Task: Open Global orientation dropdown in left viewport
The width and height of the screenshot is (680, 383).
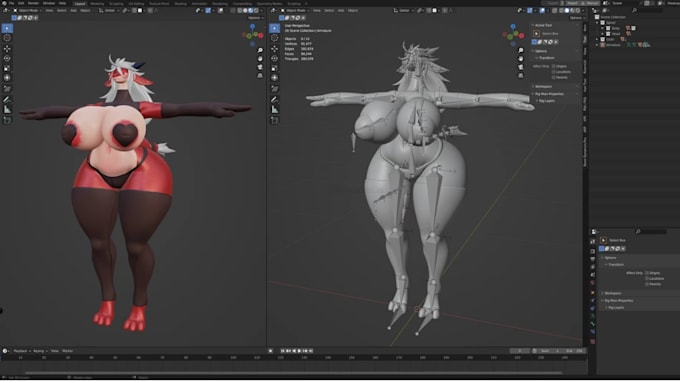Action: click(x=108, y=10)
